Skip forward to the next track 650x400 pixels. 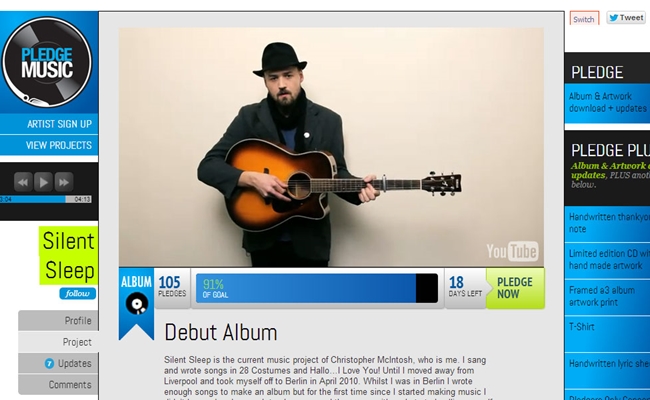[64, 182]
